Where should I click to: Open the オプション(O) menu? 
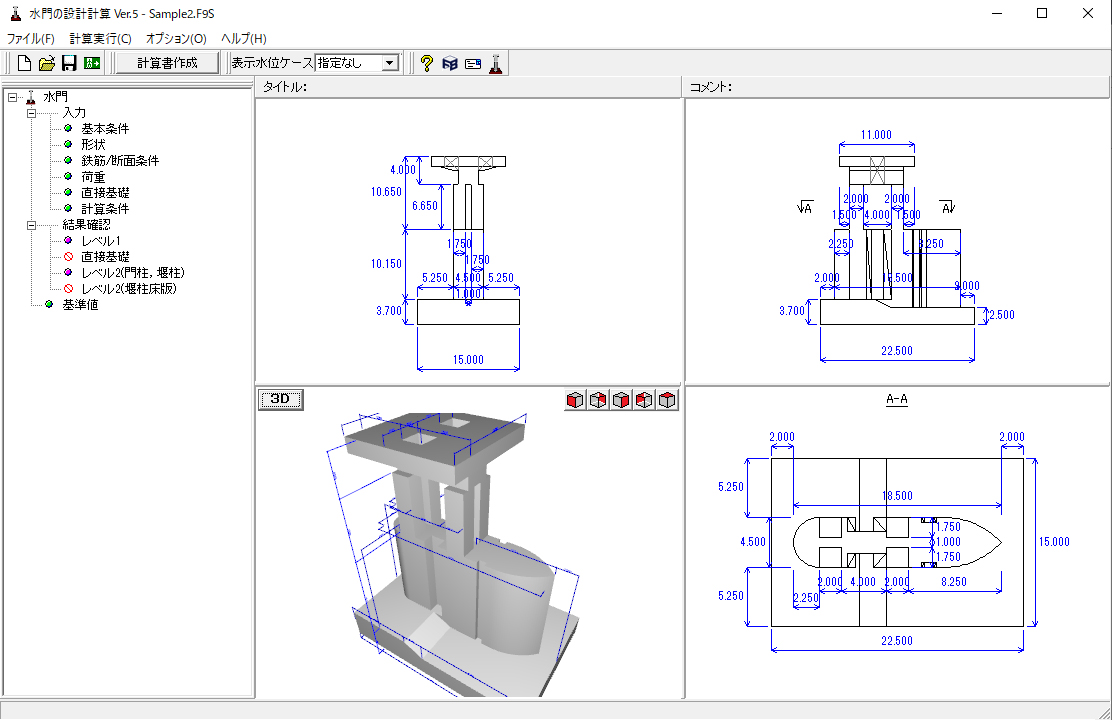click(x=175, y=38)
